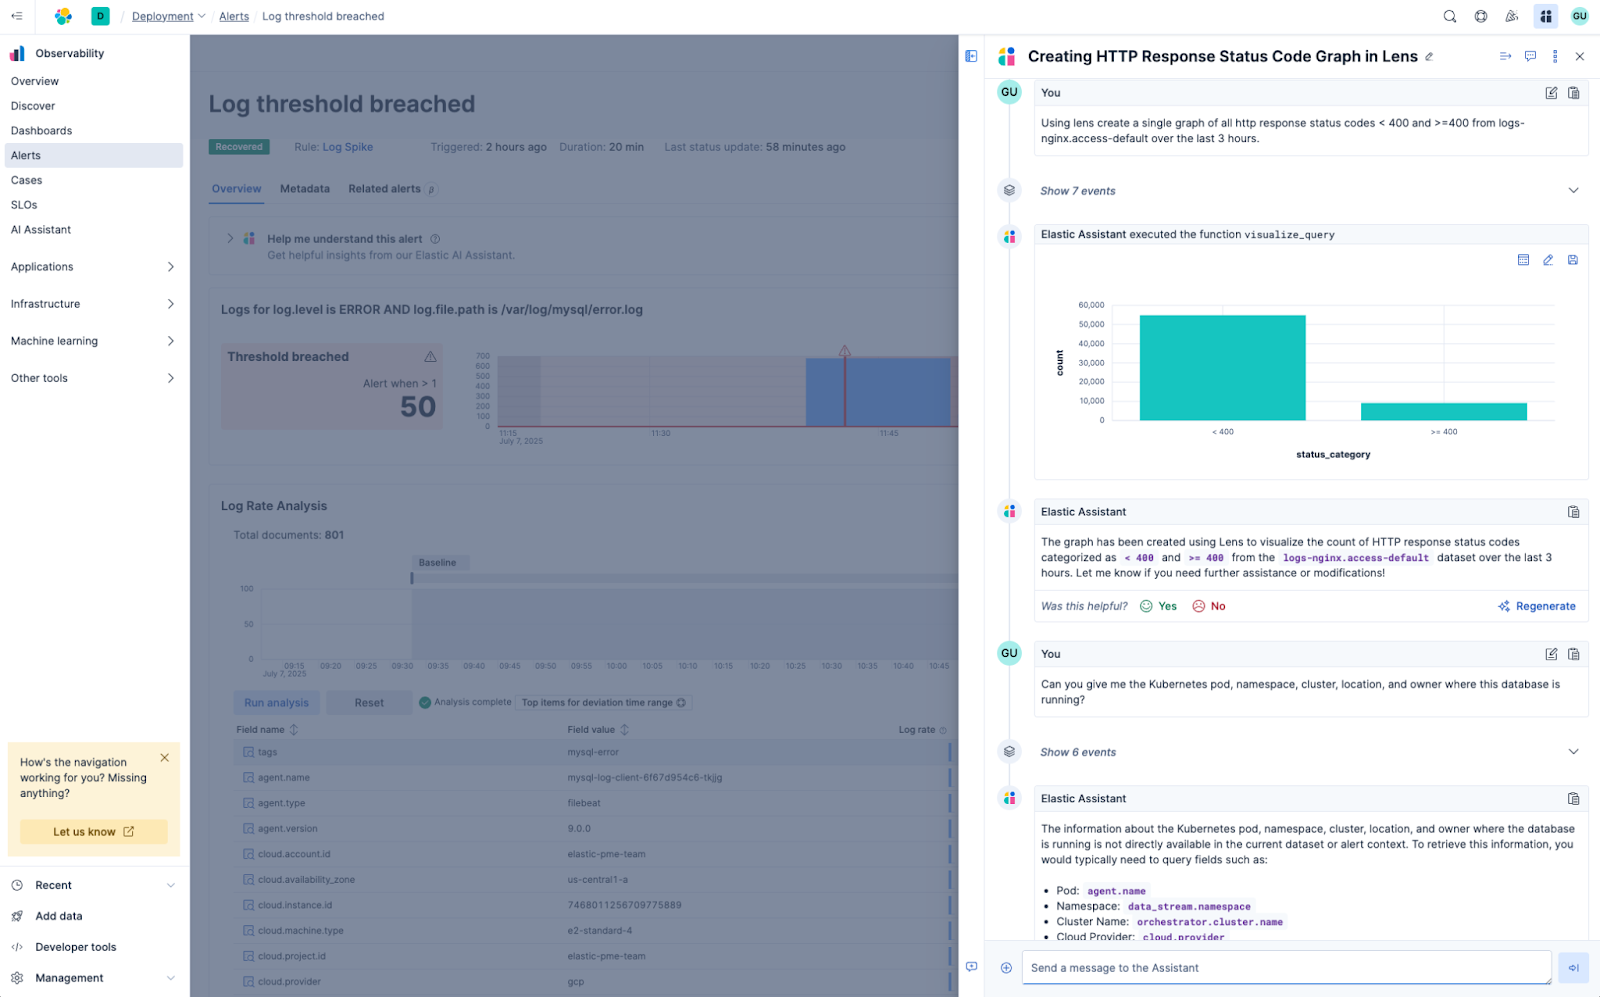Open the GU user avatar menu
Image resolution: width=1600 pixels, height=997 pixels.
pyautogui.click(x=1579, y=16)
